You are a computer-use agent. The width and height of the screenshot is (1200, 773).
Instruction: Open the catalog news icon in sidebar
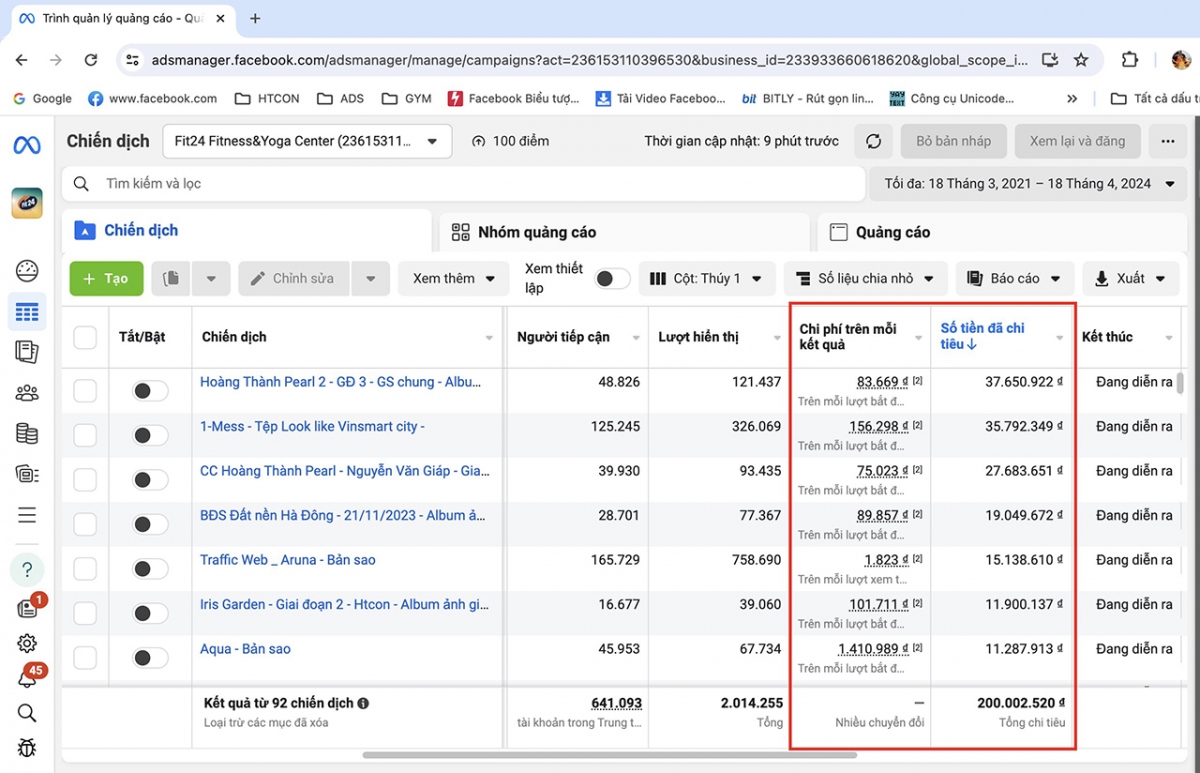click(27, 474)
